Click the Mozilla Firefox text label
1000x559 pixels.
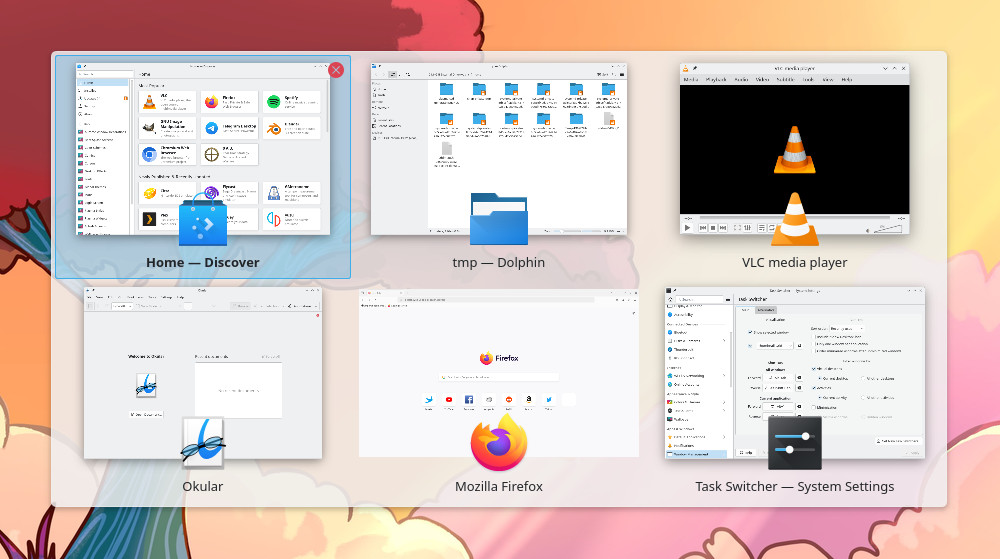point(499,486)
